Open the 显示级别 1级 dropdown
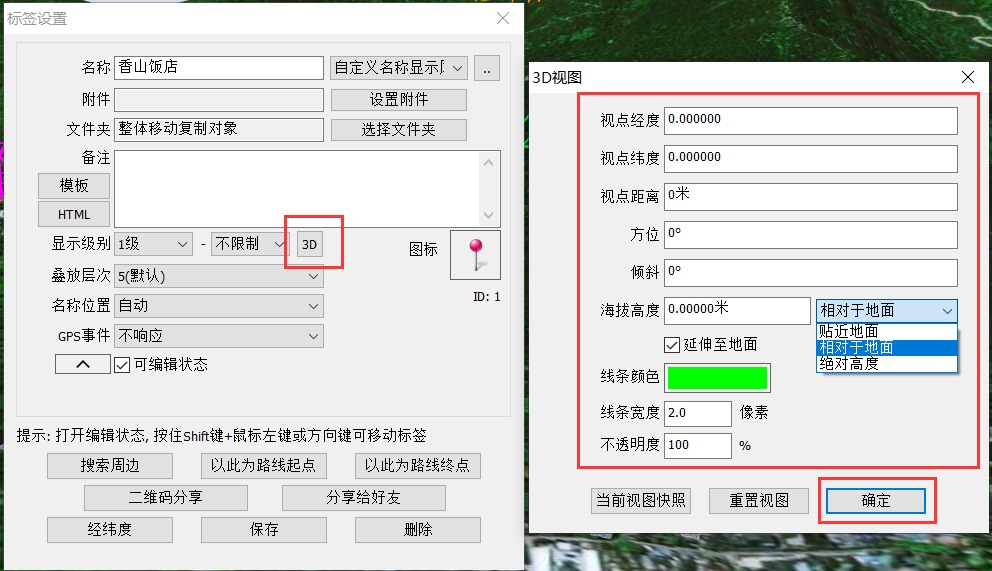 tap(154, 244)
